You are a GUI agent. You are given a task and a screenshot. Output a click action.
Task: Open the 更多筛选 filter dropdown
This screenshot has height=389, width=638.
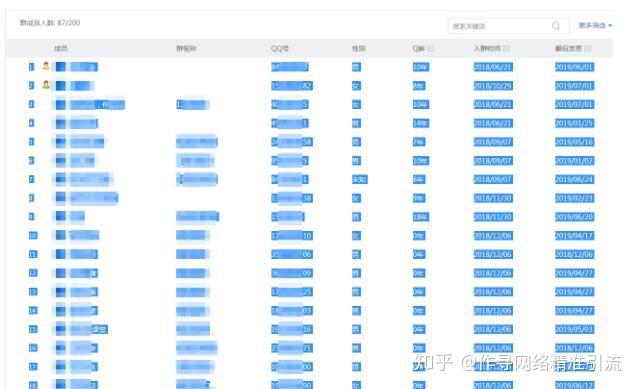595,26
